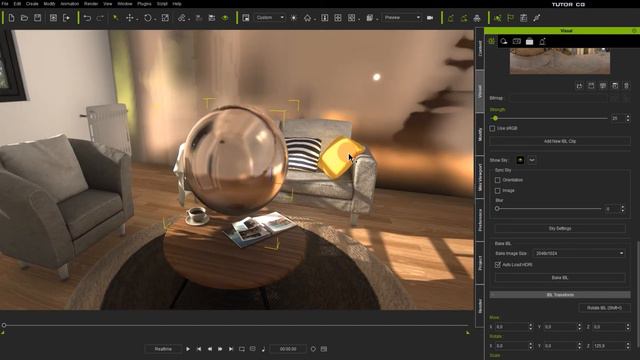Open the Atmosphere sky icon tab
640x360 pixels.
point(504,41)
